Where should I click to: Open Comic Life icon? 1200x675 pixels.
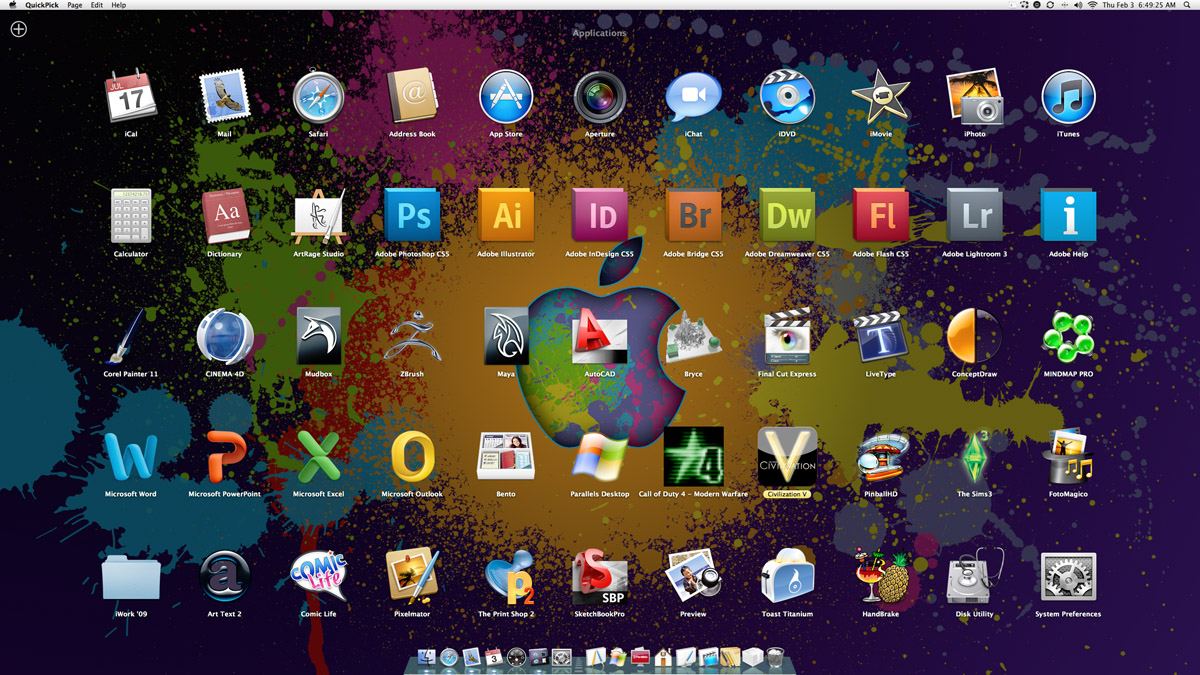318,577
